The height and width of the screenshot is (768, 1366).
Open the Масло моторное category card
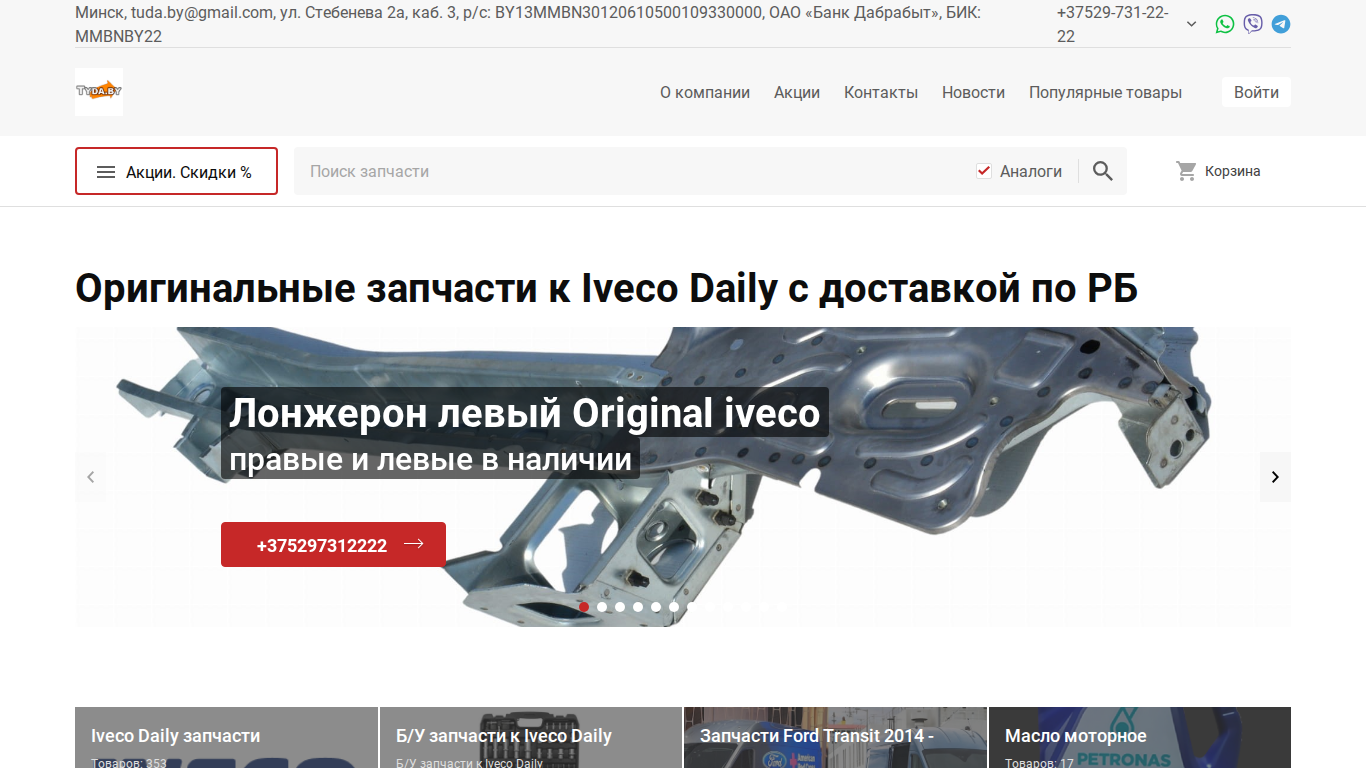click(1140, 738)
